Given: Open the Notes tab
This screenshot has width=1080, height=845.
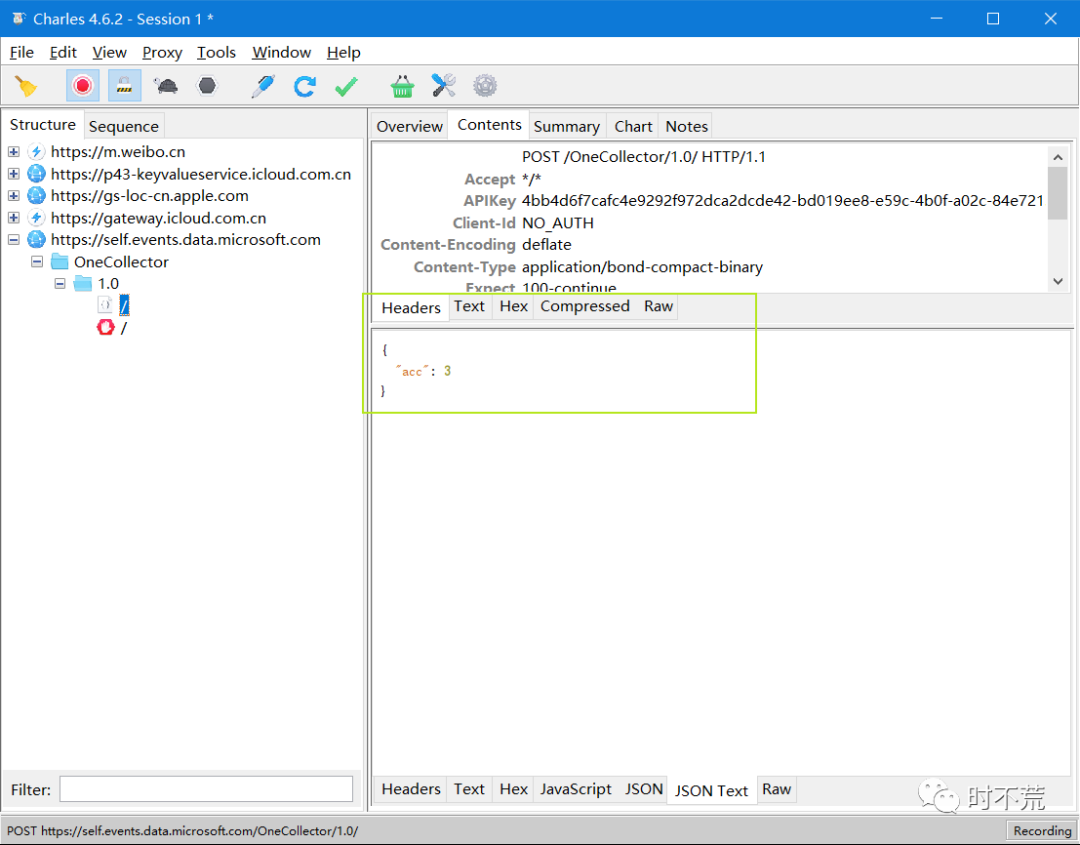Looking at the screenshot, I should (686, 126).
